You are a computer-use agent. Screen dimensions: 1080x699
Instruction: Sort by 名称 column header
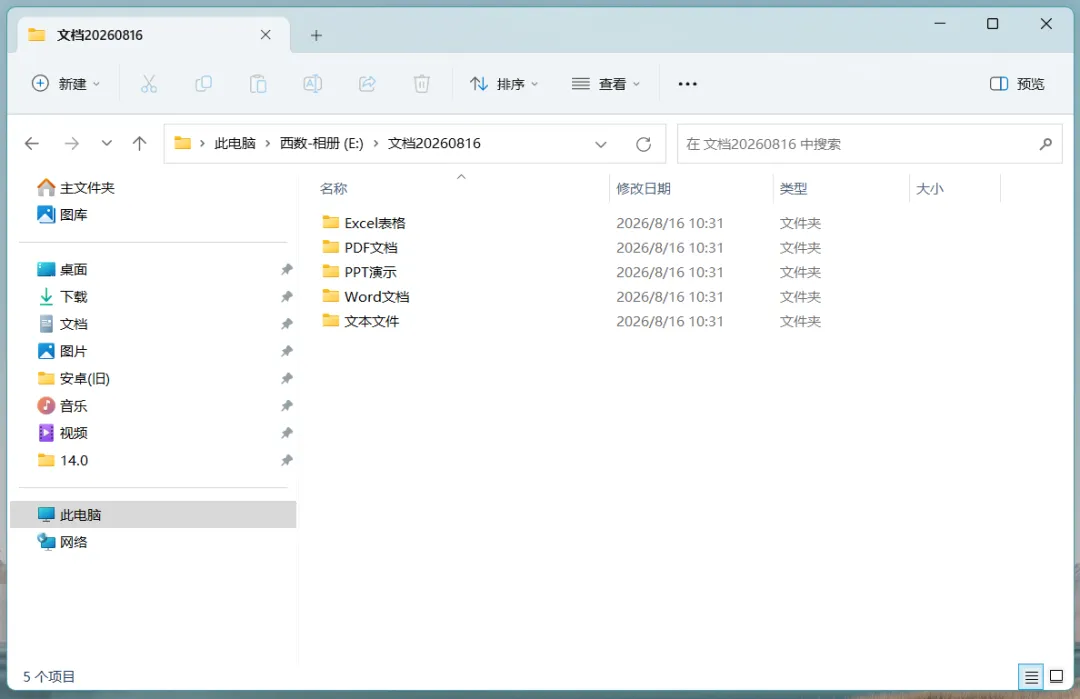click(x=333, y=189)
